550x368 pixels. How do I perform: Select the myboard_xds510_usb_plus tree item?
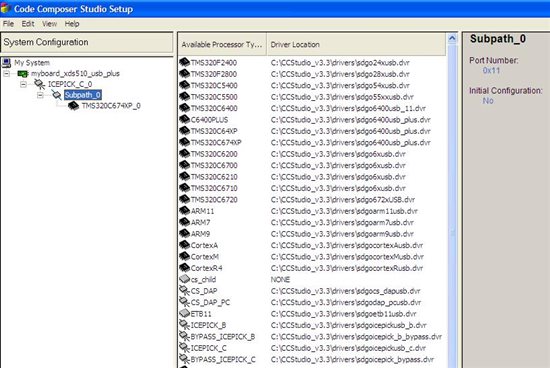75,74
